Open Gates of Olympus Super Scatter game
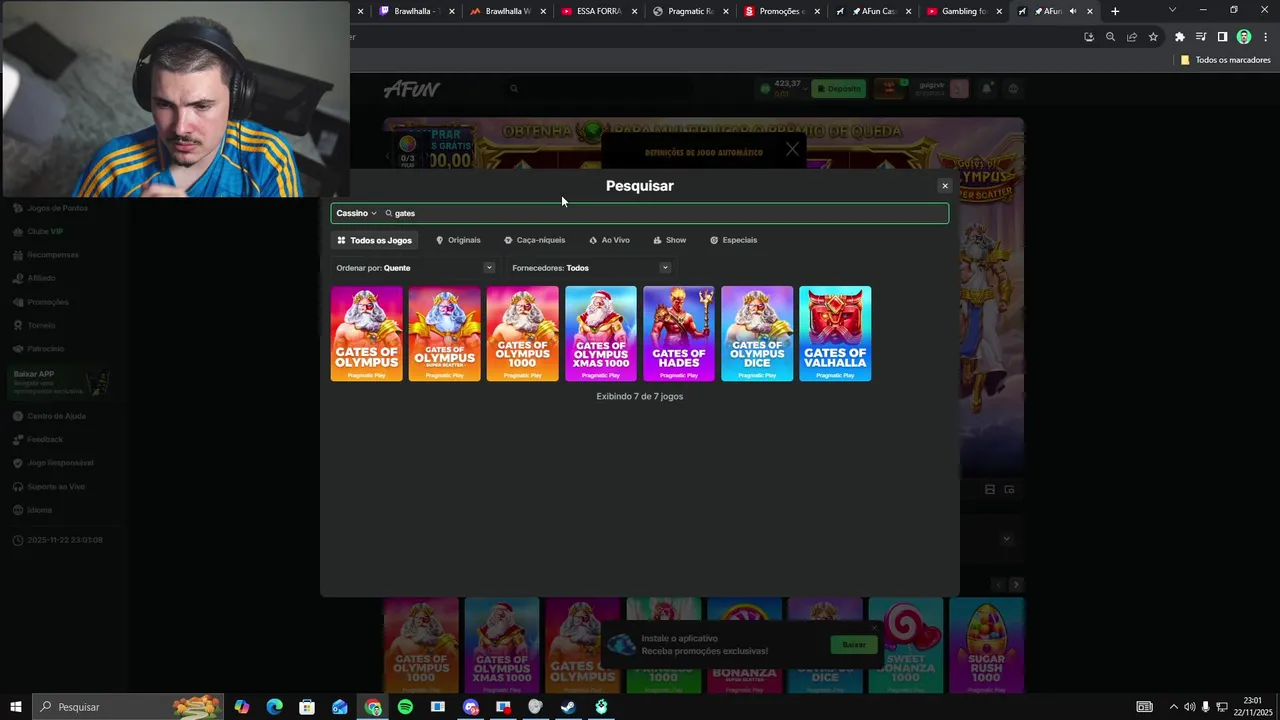 (x=445, y=334)
